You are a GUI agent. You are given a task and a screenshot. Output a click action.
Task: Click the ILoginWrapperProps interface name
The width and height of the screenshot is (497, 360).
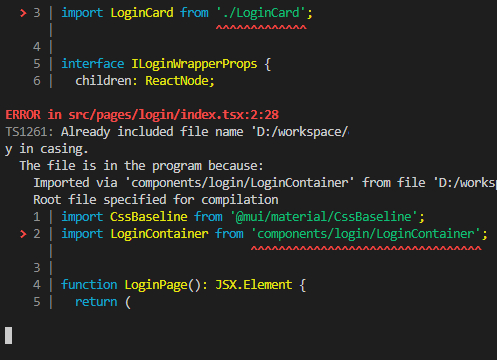click(x=194, y=64)
